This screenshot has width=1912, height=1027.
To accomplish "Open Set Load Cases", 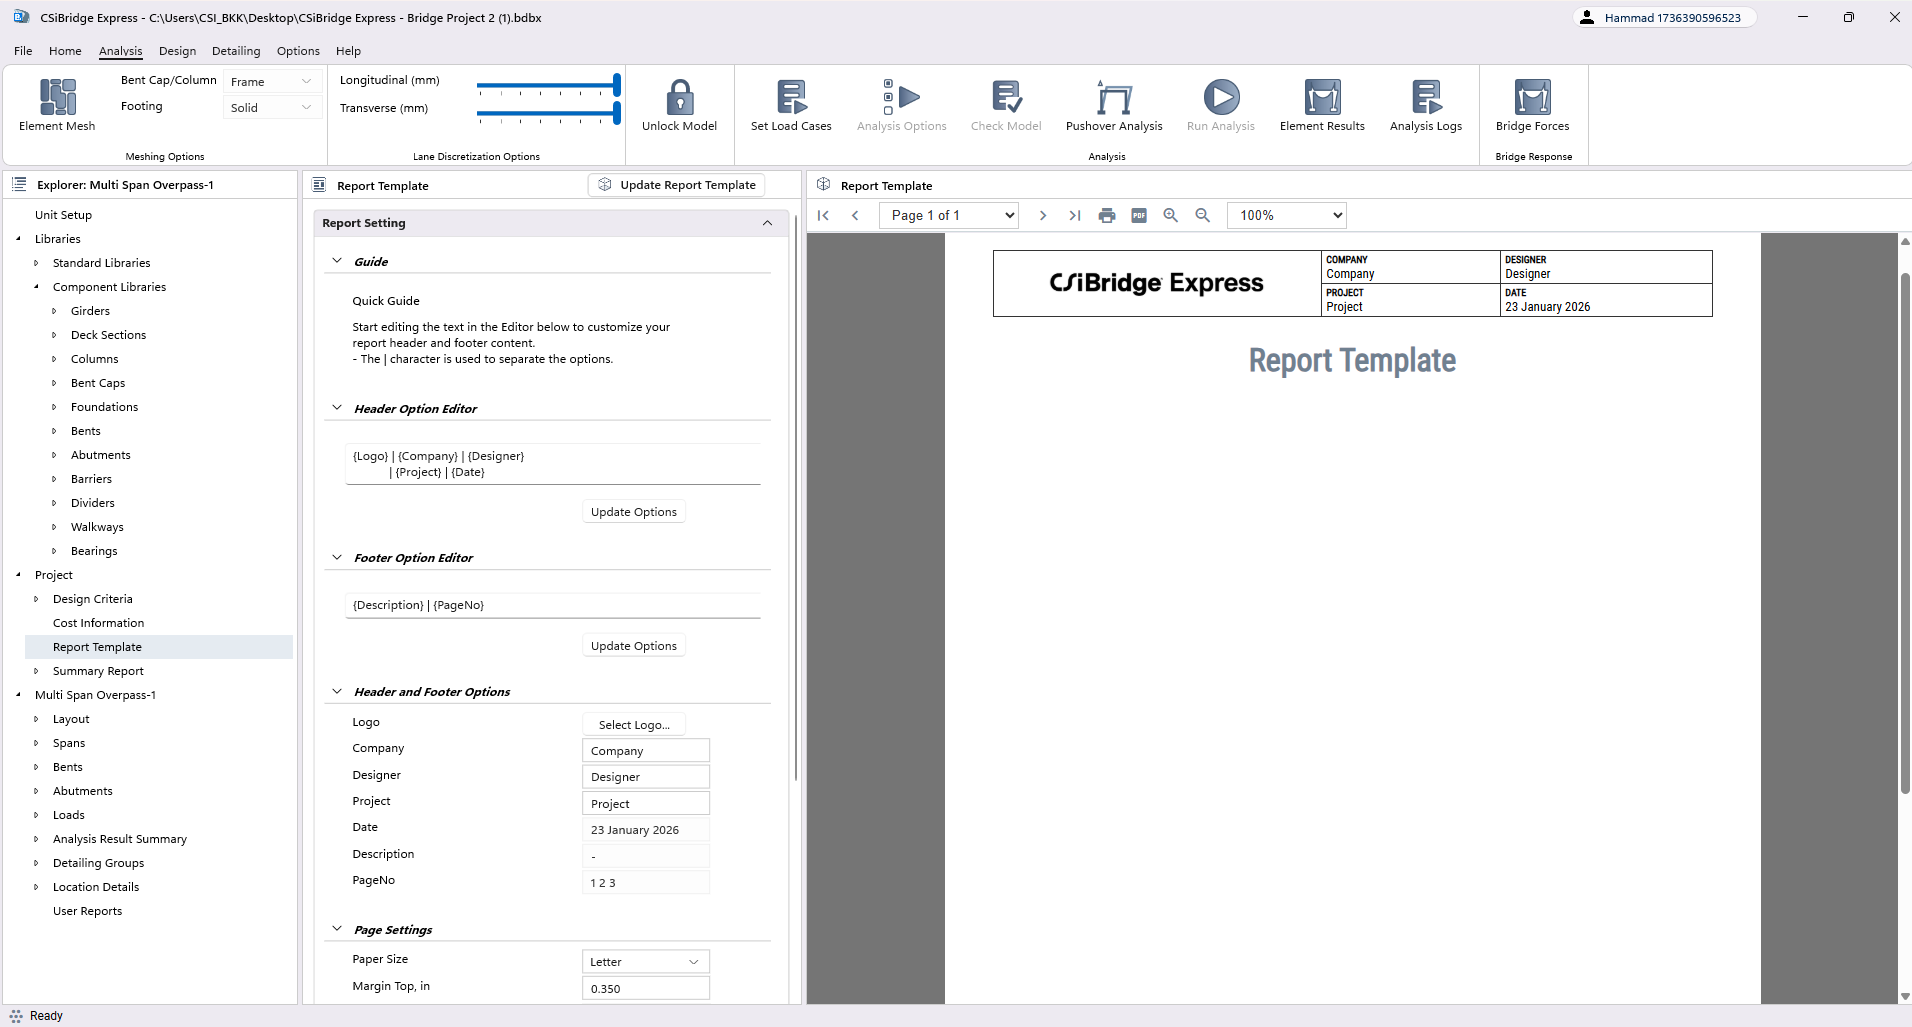I will coord(789,105).
